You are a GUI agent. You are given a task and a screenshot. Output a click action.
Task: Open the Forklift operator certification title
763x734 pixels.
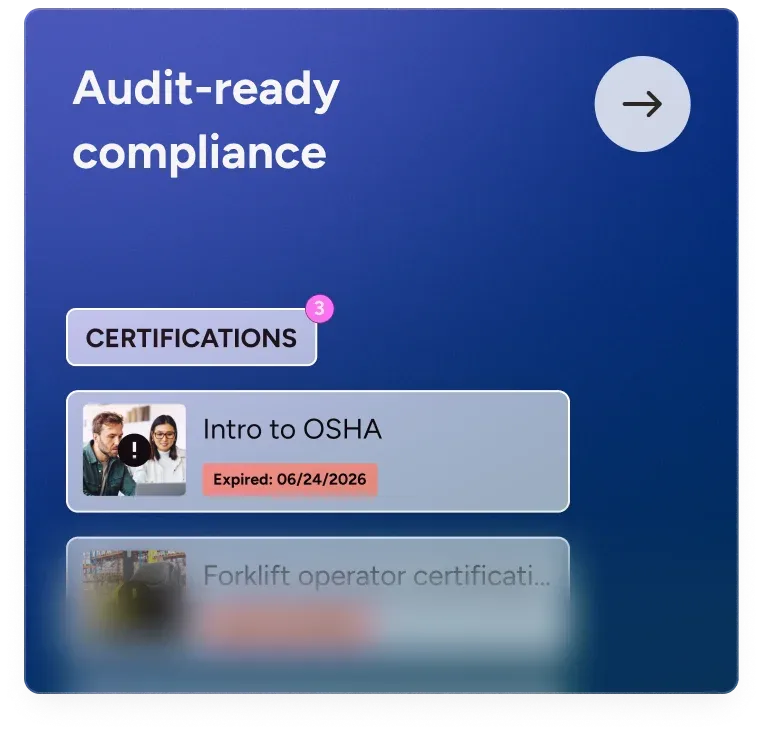point(377,576)
